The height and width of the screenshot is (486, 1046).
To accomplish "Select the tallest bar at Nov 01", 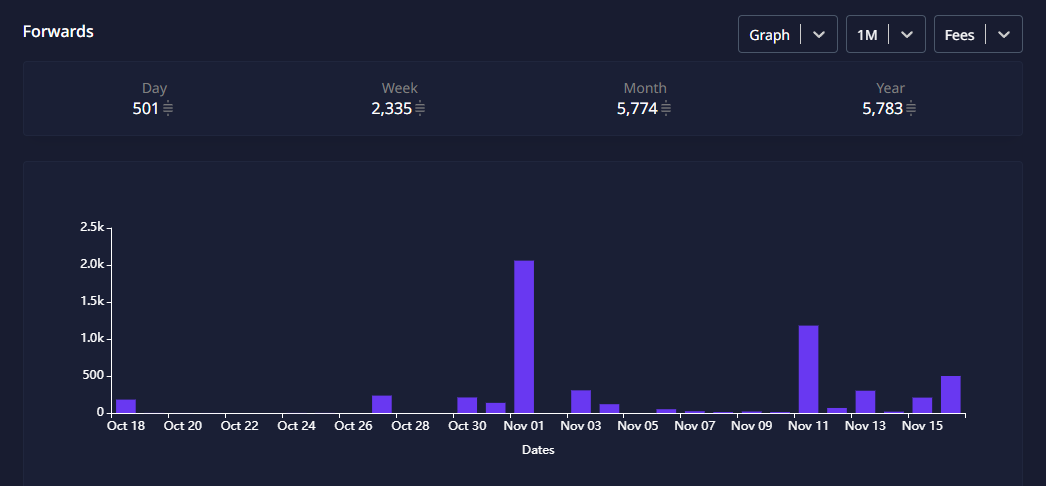I will click(x=524, y=336).
